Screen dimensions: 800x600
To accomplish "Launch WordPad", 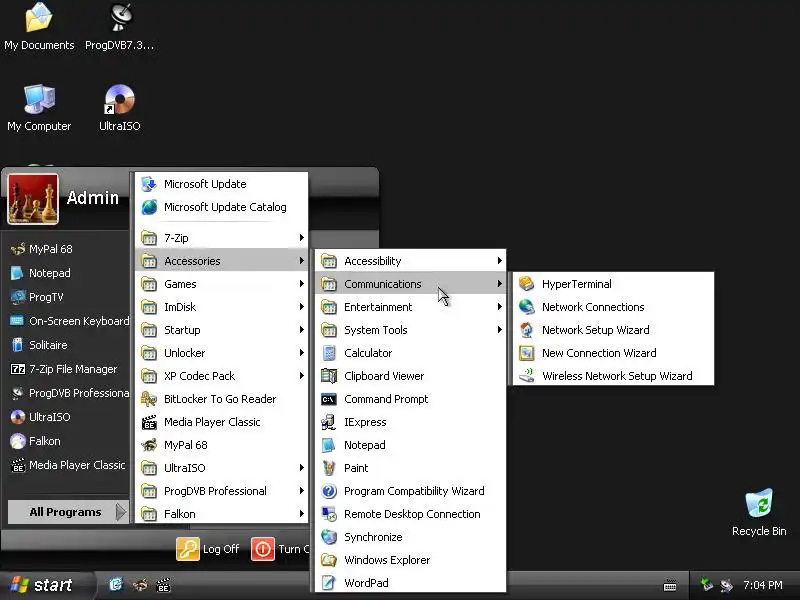I will pos(410,583).
